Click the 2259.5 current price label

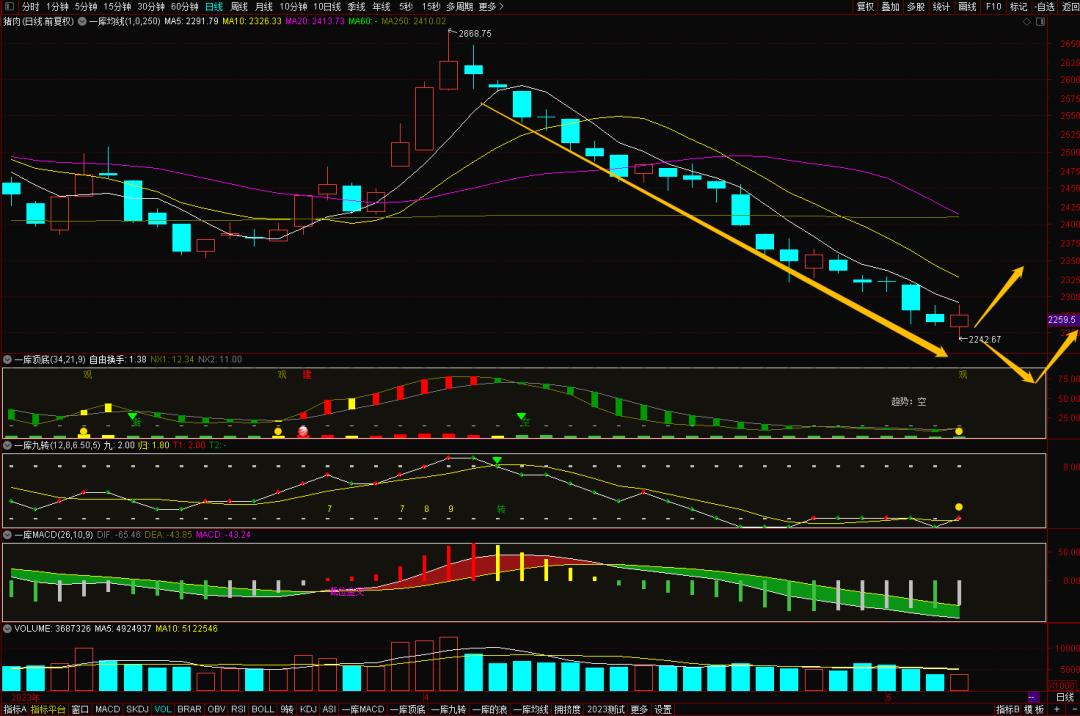(x=1061, y=320)
